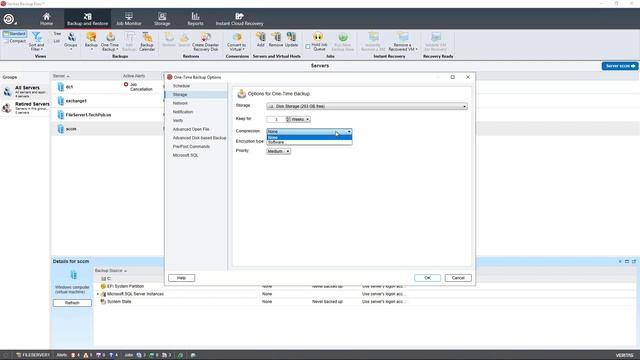This screenshot has width=640, height=360.
Task: Switch to List view
Action: pyautogui.click(x=56, y=41)
